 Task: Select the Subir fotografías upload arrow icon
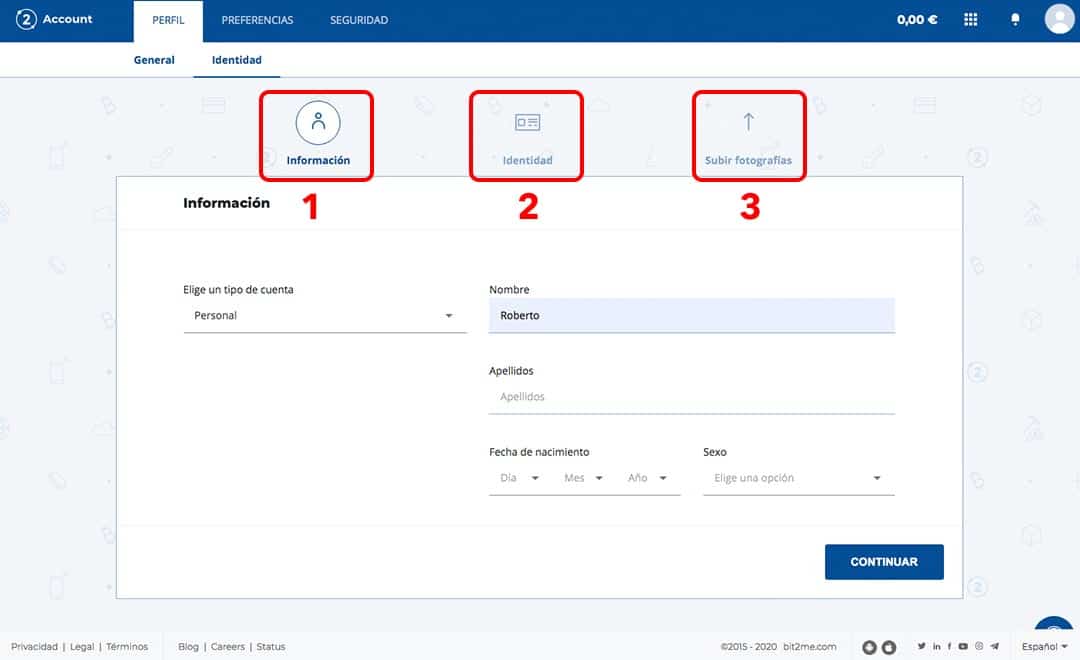[x=749, y=122]
